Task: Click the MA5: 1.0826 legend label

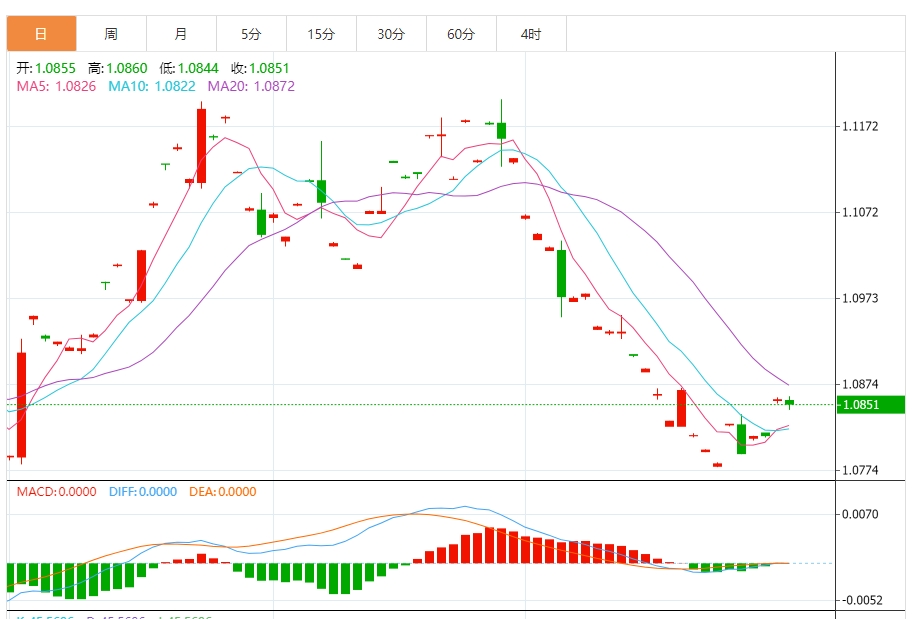Action: (56, 86)
